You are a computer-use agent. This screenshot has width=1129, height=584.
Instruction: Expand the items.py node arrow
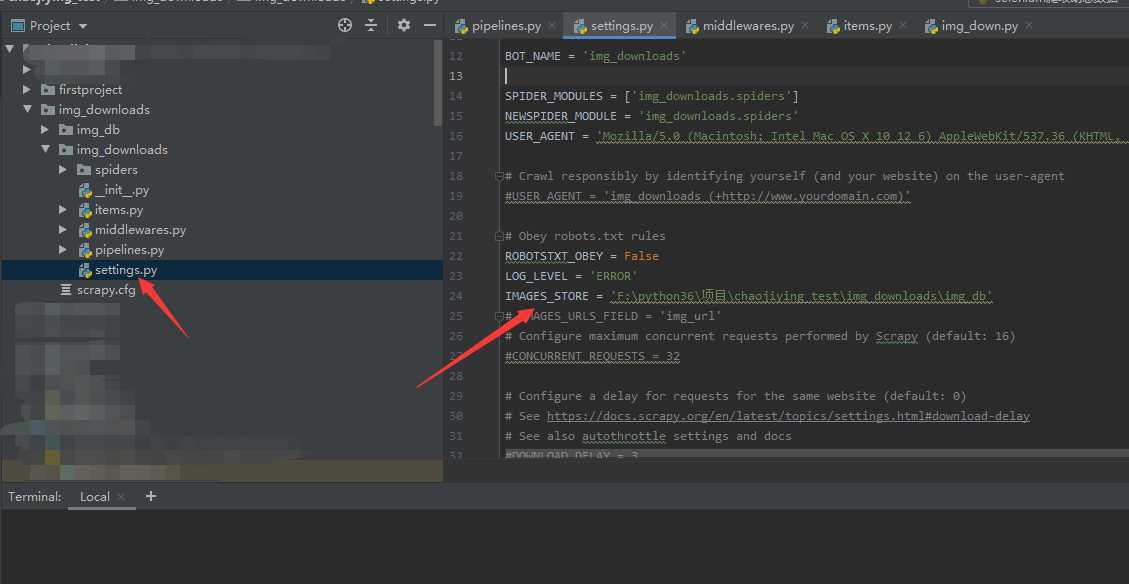[x=63, y=210]
